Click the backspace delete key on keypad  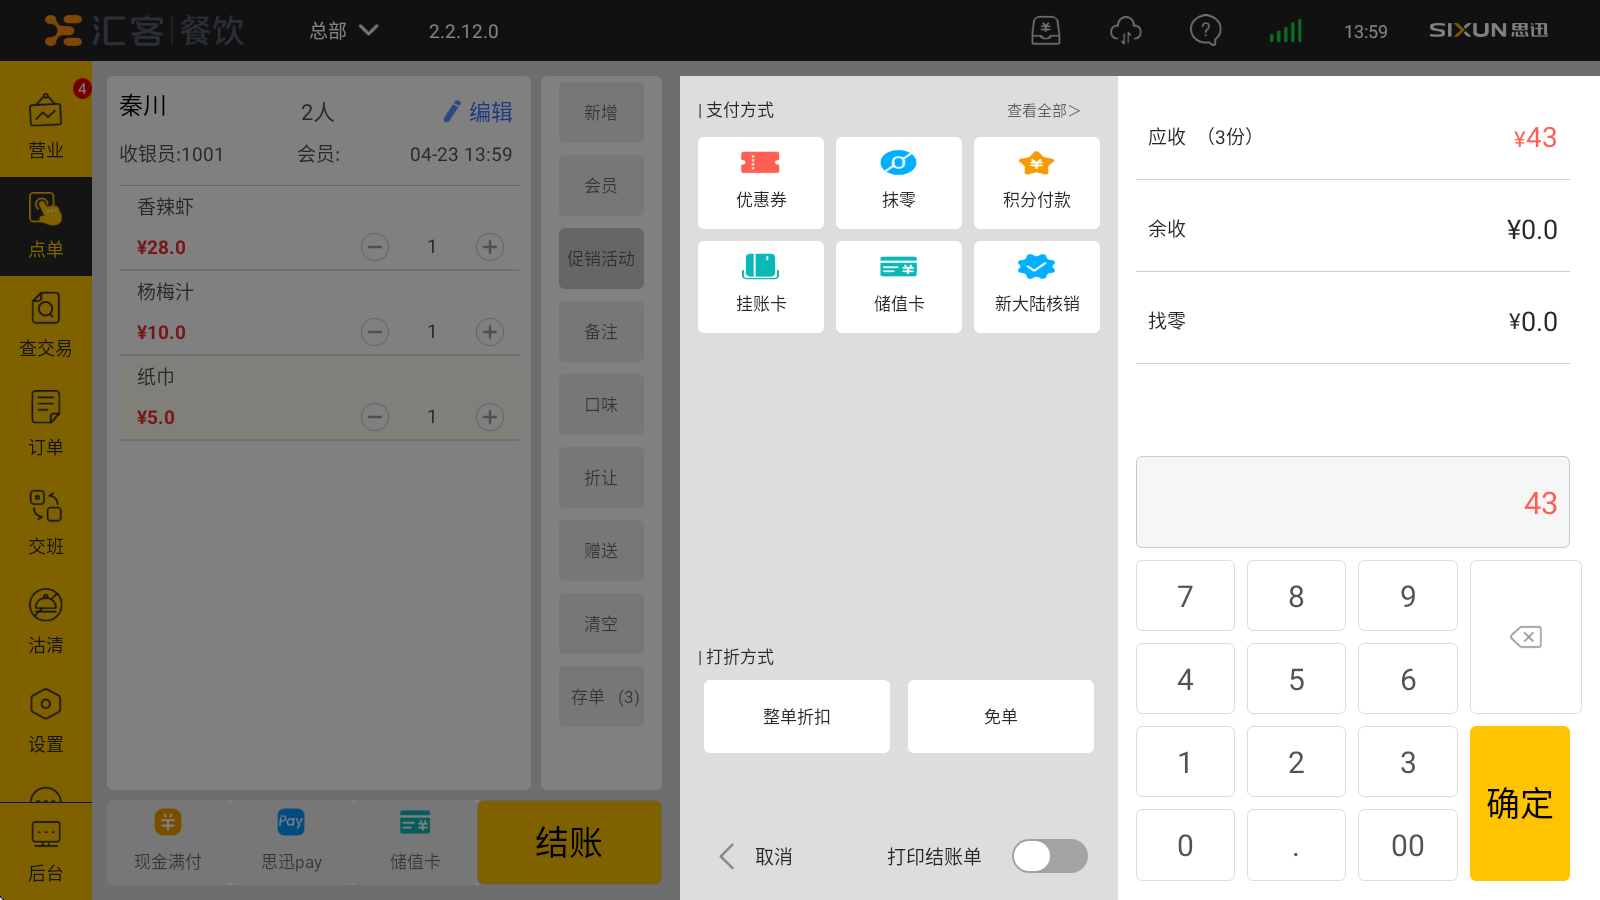point(1525,637)
